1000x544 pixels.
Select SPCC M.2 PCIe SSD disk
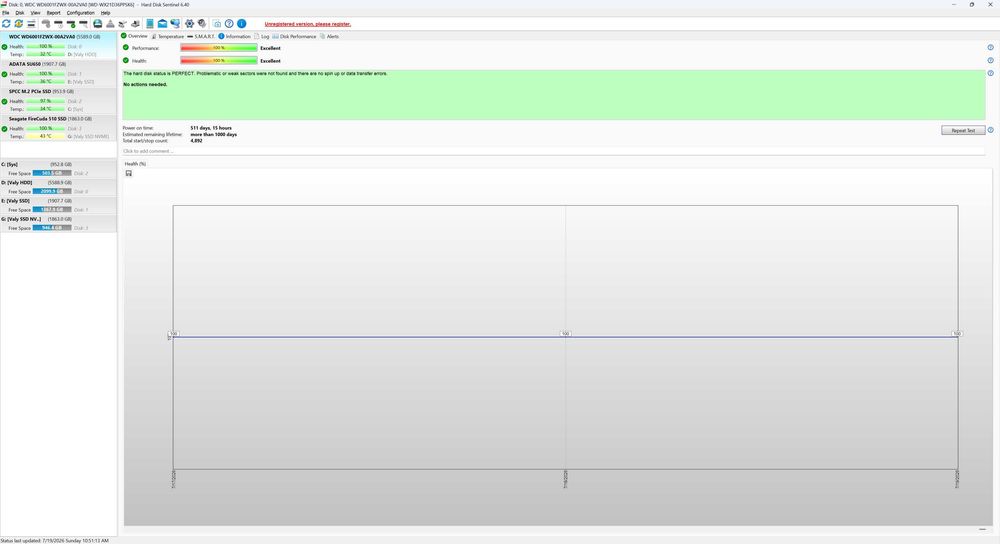click(58, 100)
